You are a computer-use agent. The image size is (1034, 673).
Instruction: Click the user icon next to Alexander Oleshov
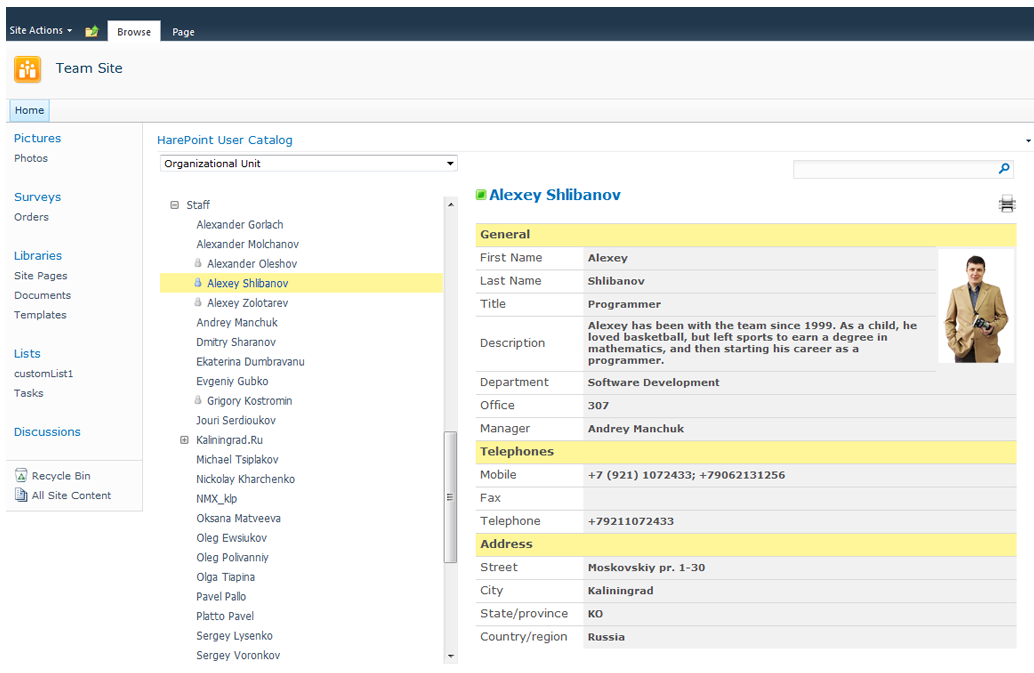(x=198, y=264)
